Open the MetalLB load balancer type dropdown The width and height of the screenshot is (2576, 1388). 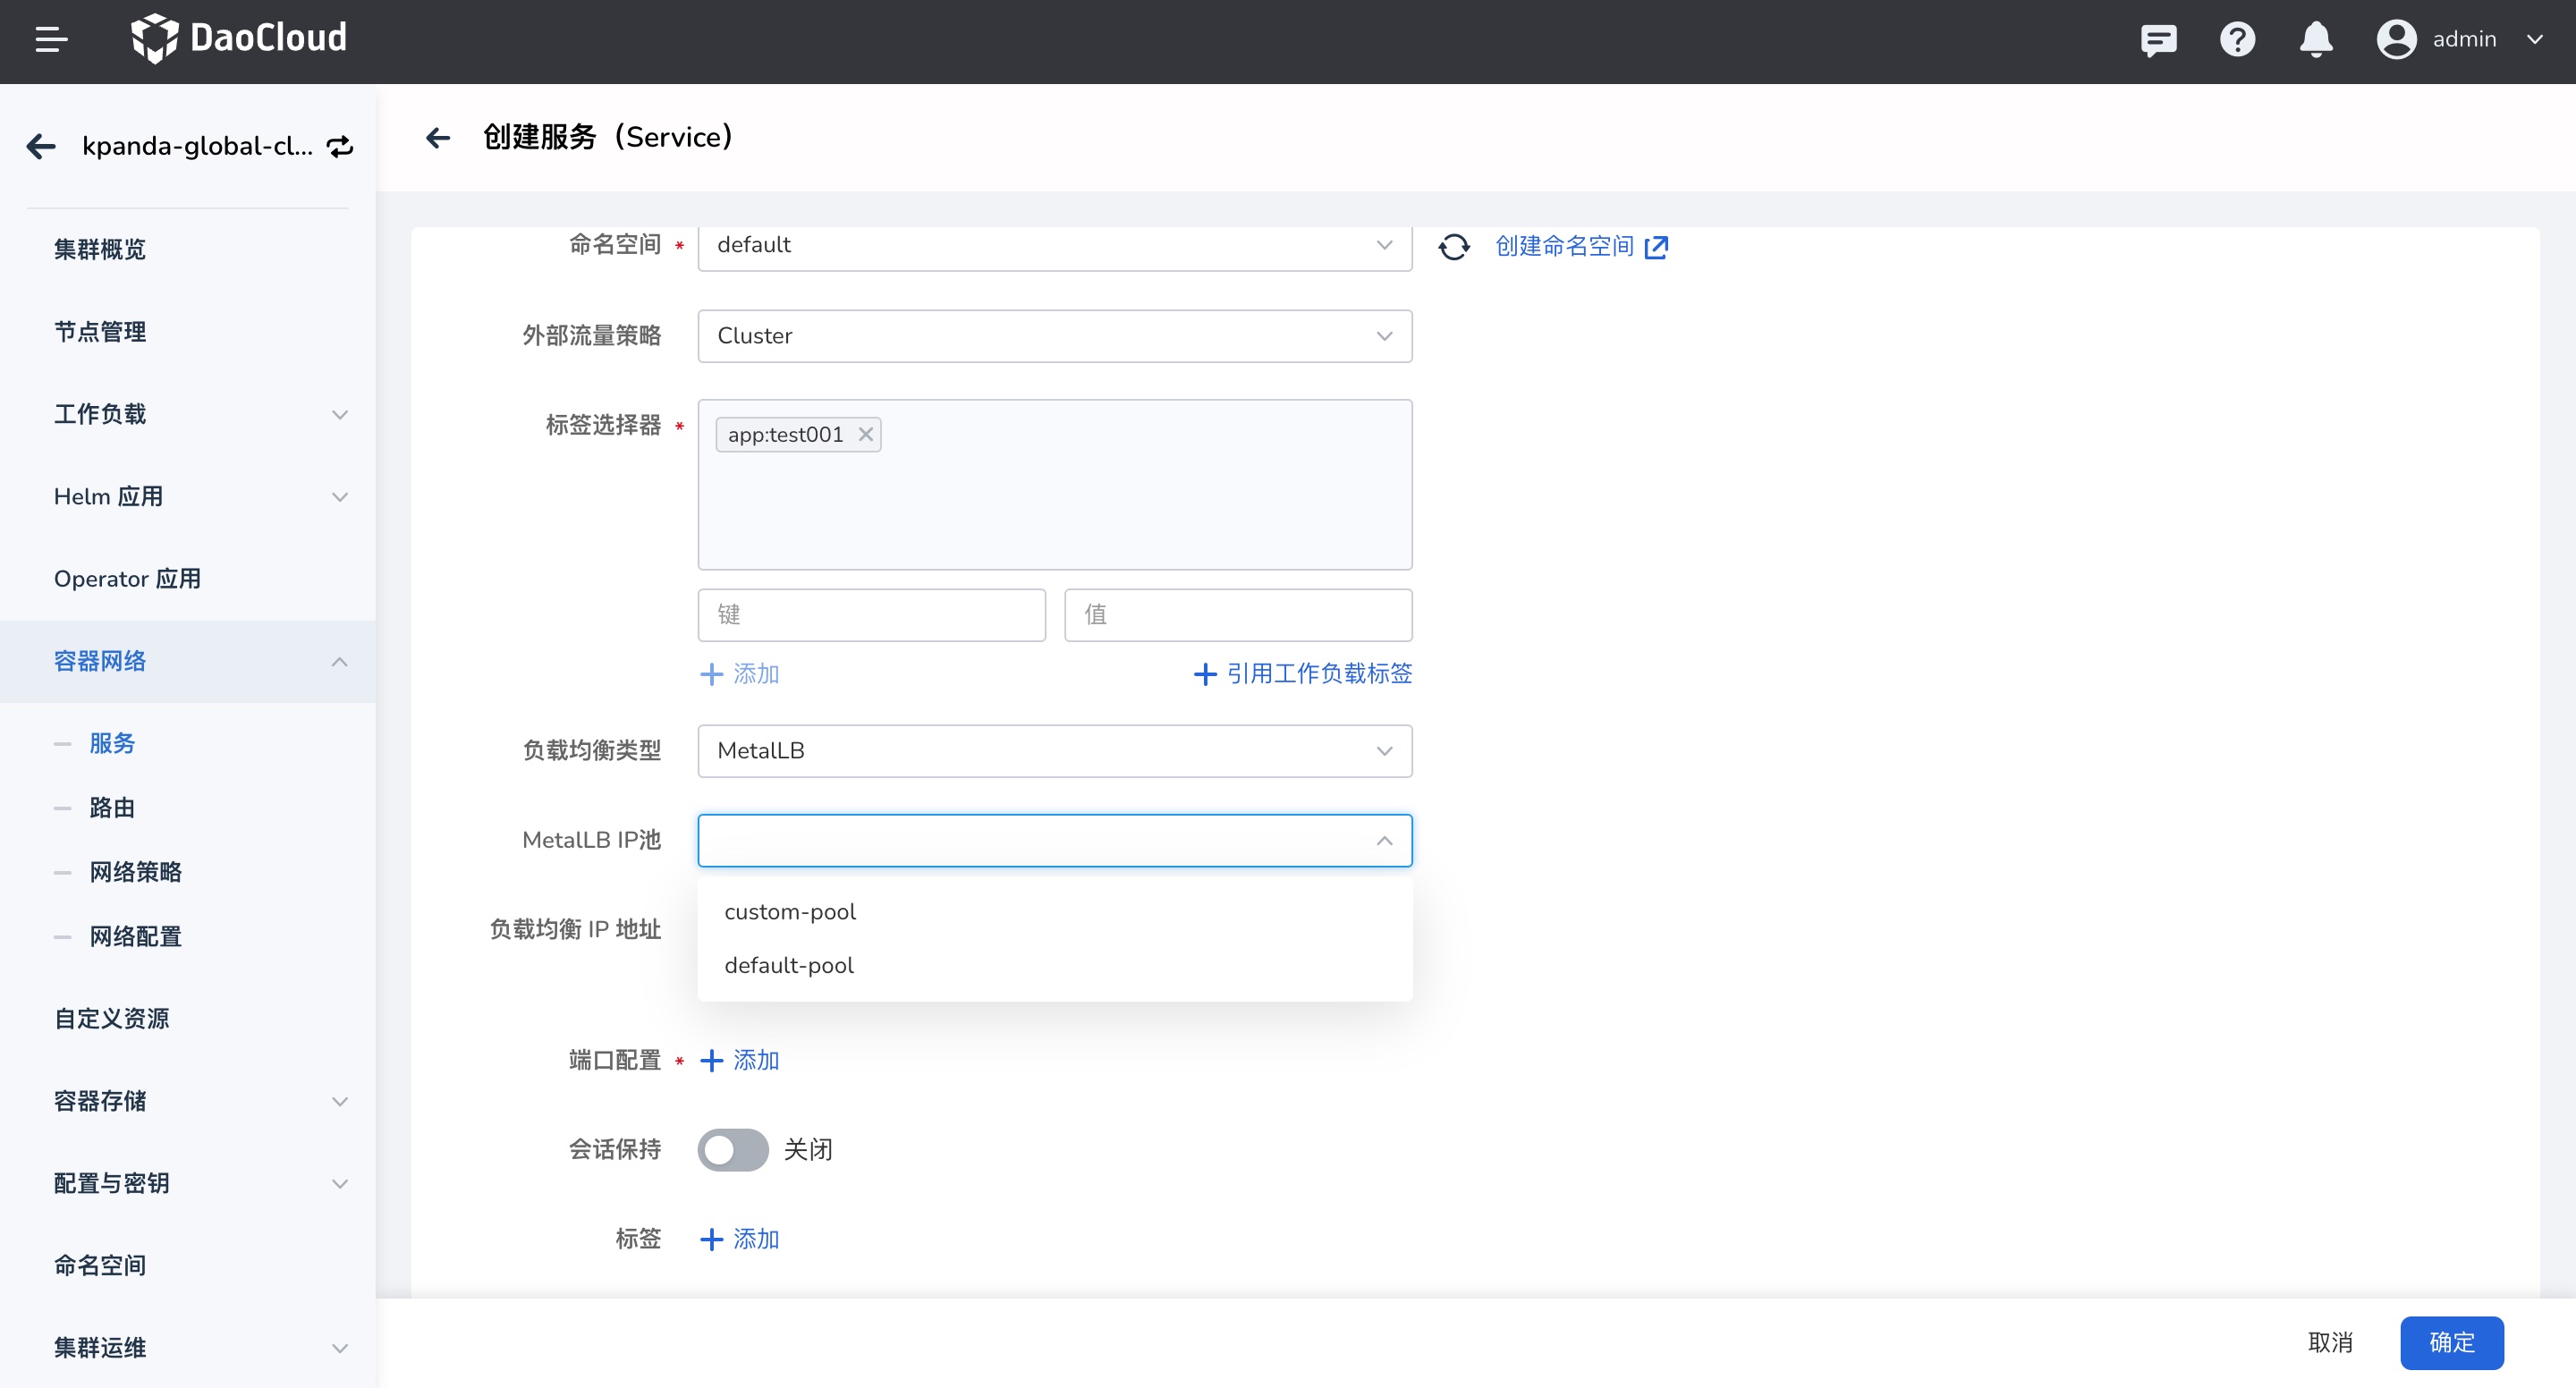pyautogui.click(x=1054, y=750)
